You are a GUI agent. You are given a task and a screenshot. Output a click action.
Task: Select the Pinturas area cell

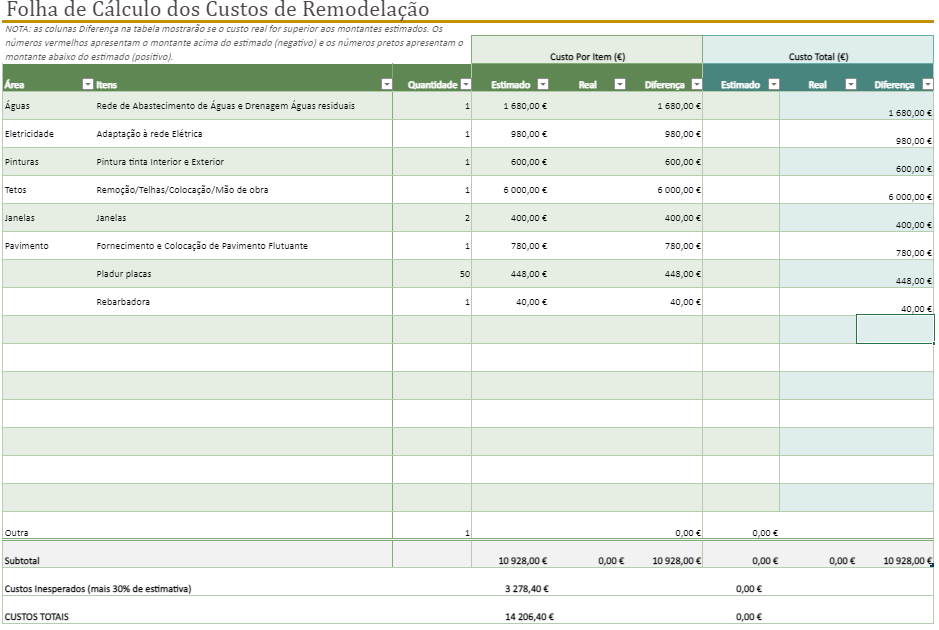48,162
